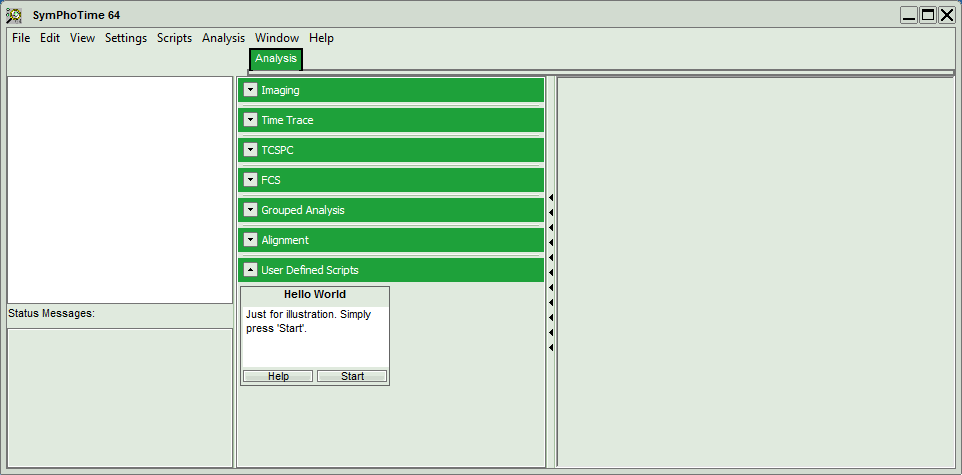Open the File menu
Screen dimensions: 962x475
21,38
